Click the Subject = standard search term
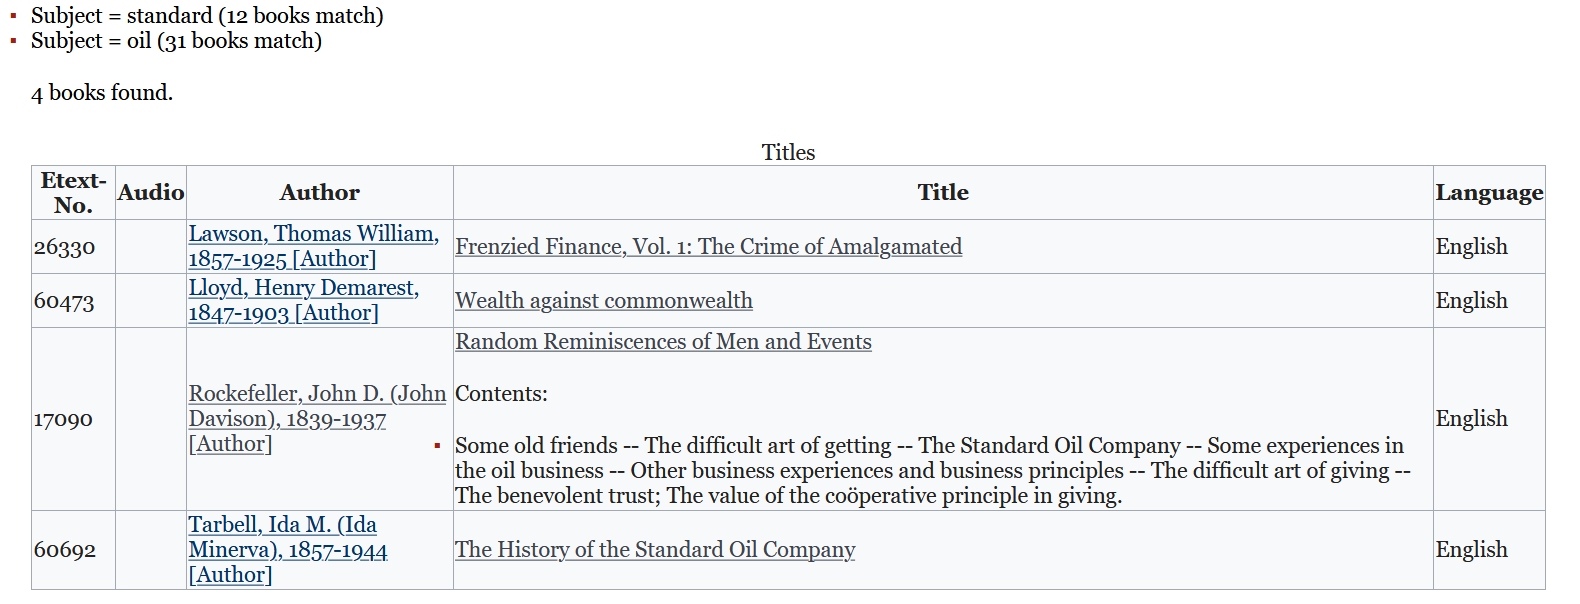1580x604 pixels. (207, 16)
